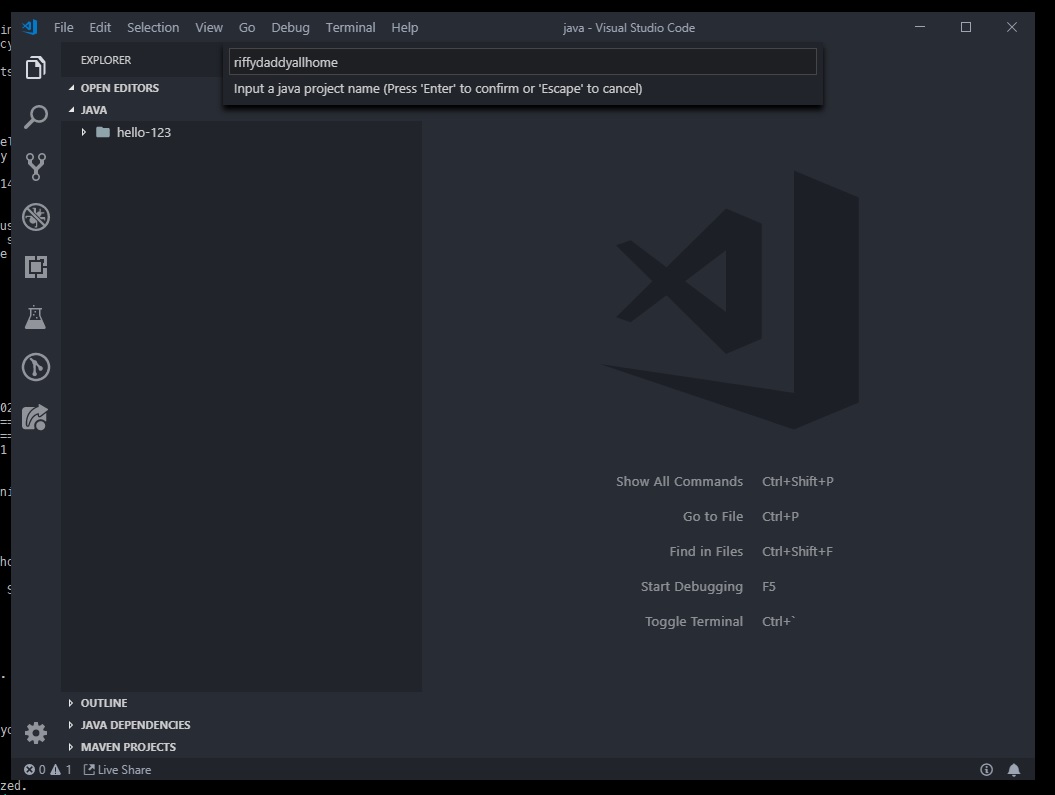1055x795 pixels.
Task: Expand the hello-123 folder arrow
Action: [x=83, y=132]
